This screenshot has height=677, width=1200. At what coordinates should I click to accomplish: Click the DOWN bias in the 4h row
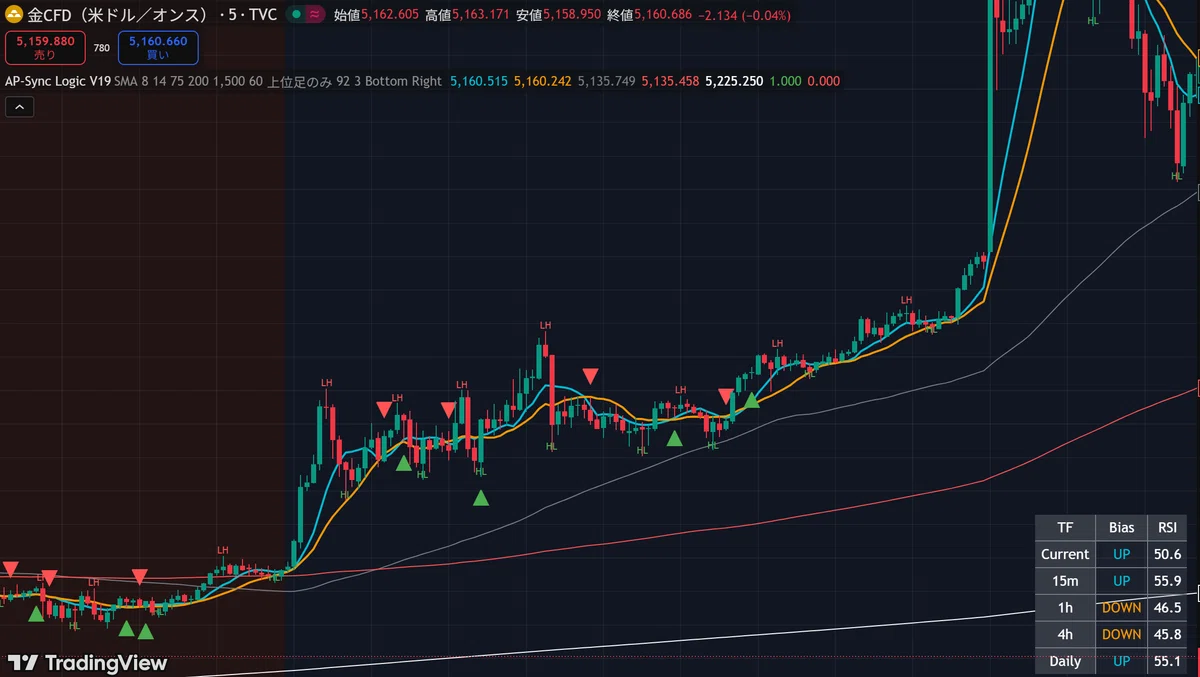[1121, 634]
